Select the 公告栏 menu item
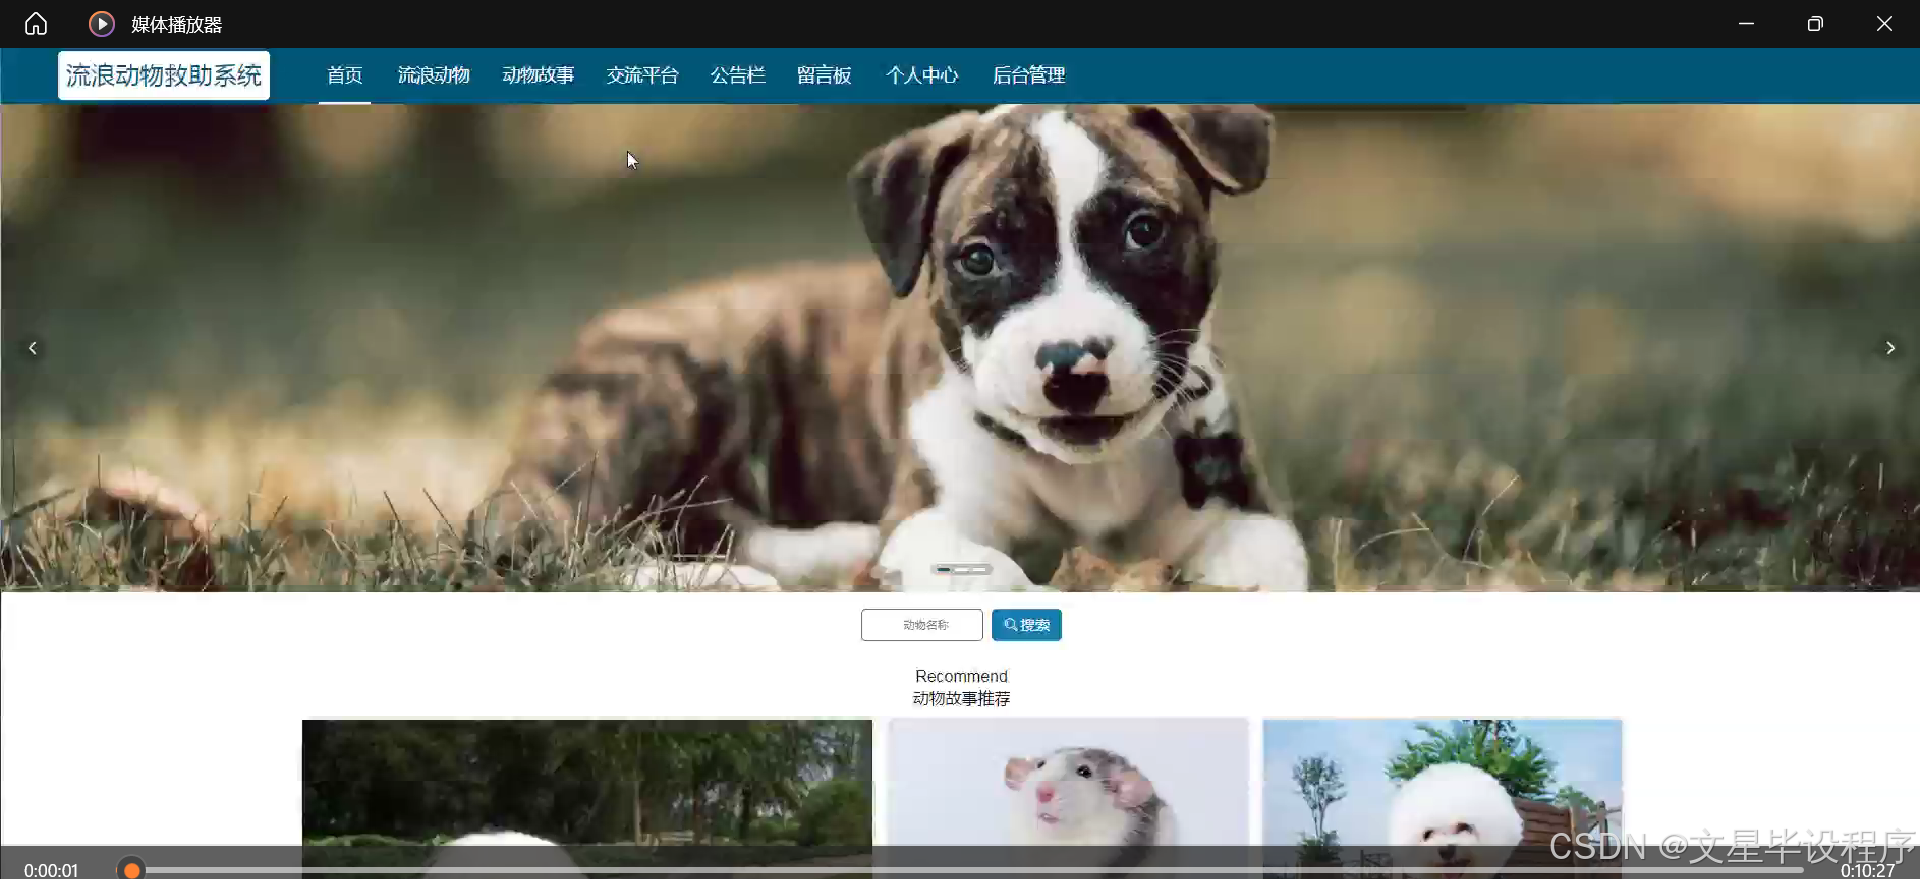This screenshot has width=1920, height=879. [x=738, y=75]
